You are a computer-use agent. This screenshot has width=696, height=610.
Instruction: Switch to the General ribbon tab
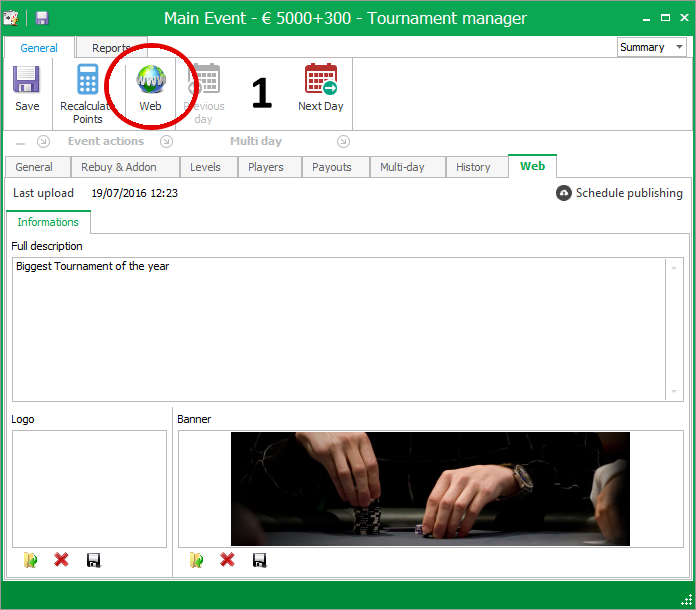(x=39, y=48)
